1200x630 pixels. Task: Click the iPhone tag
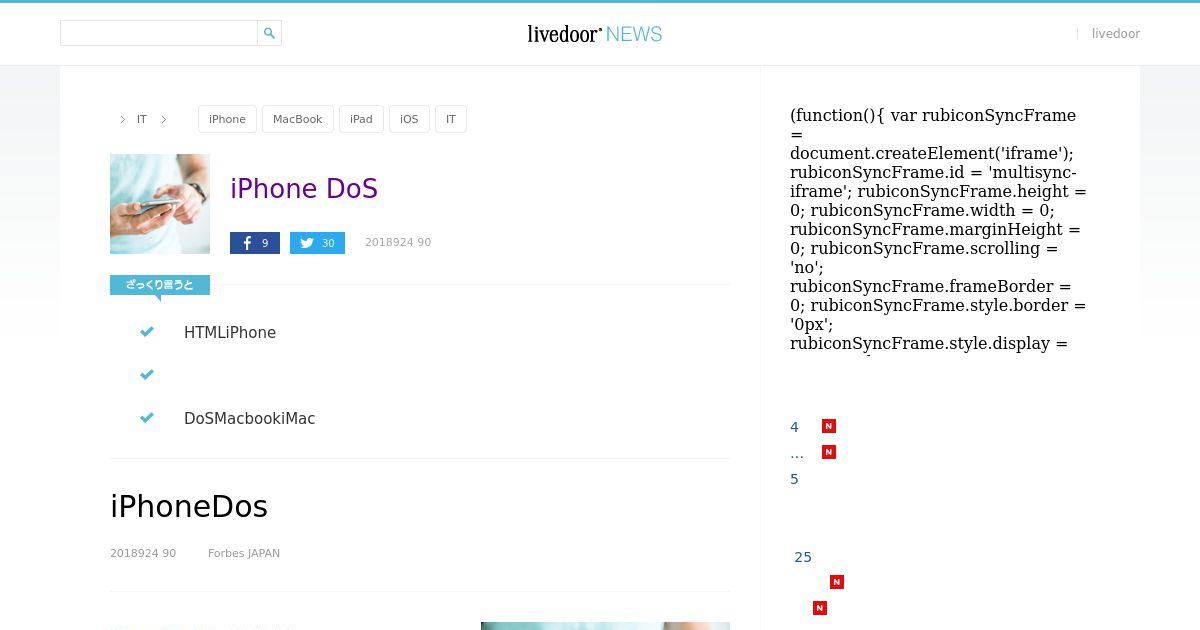coord(227,119)
